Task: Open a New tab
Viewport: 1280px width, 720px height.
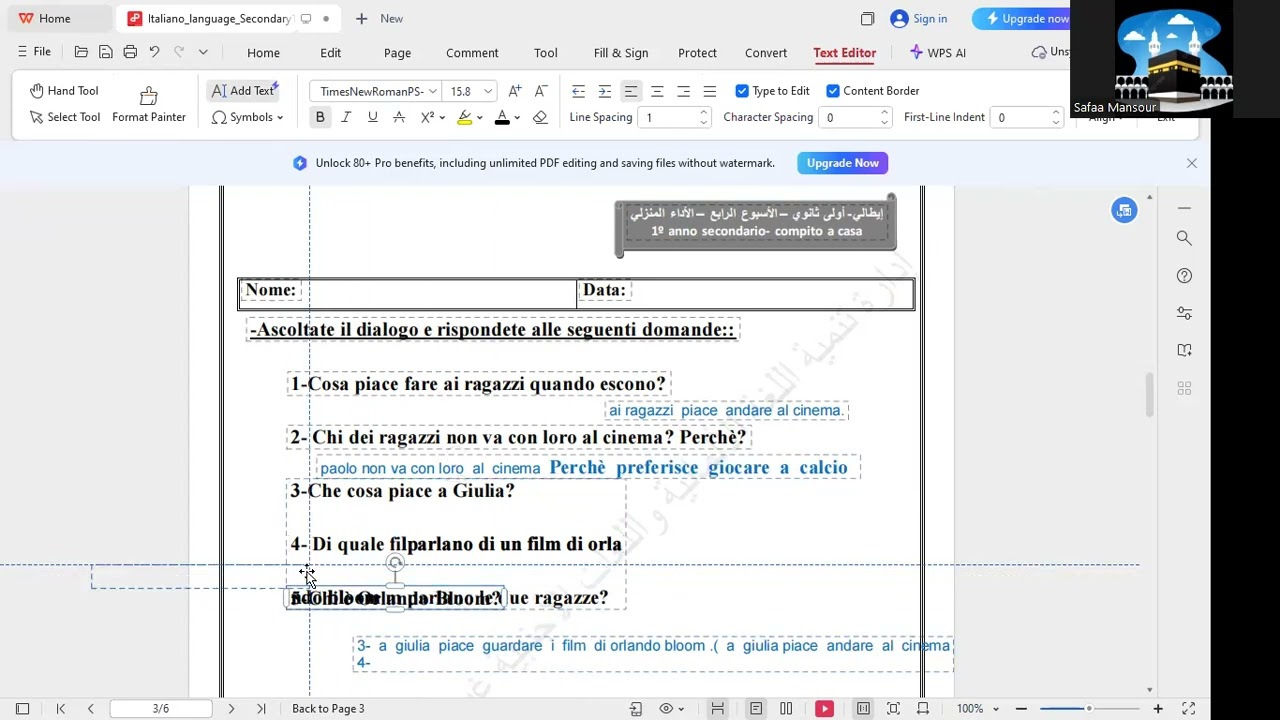Action: click(x=379, y=18)
